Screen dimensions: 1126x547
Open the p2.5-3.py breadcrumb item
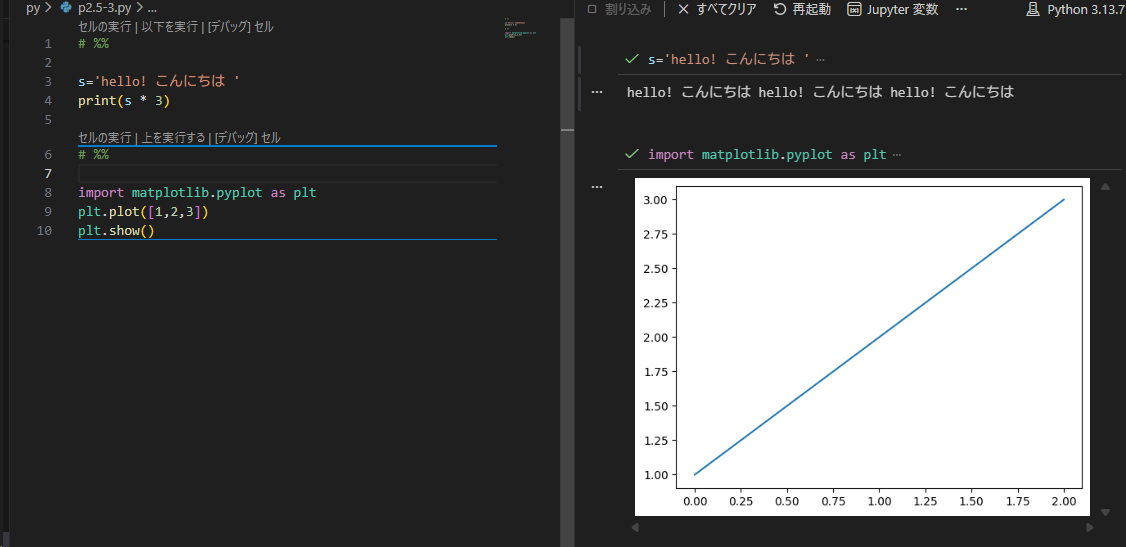(104, 7)
